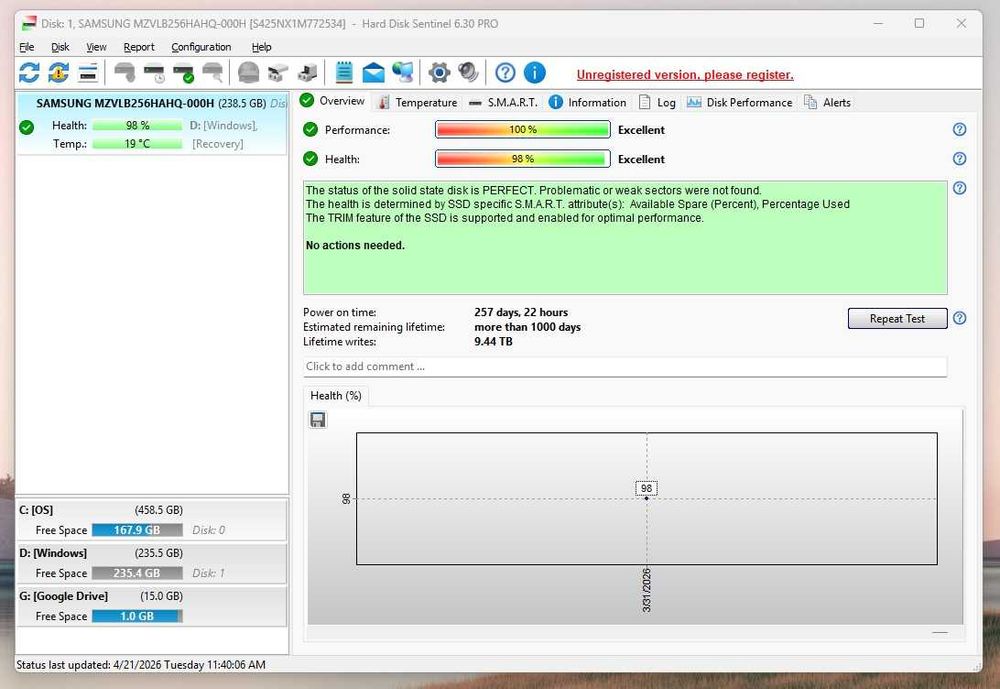Switch to the S.M.A.R.T. tab
The image size is (1000, 689).
(x=503, y=102)
